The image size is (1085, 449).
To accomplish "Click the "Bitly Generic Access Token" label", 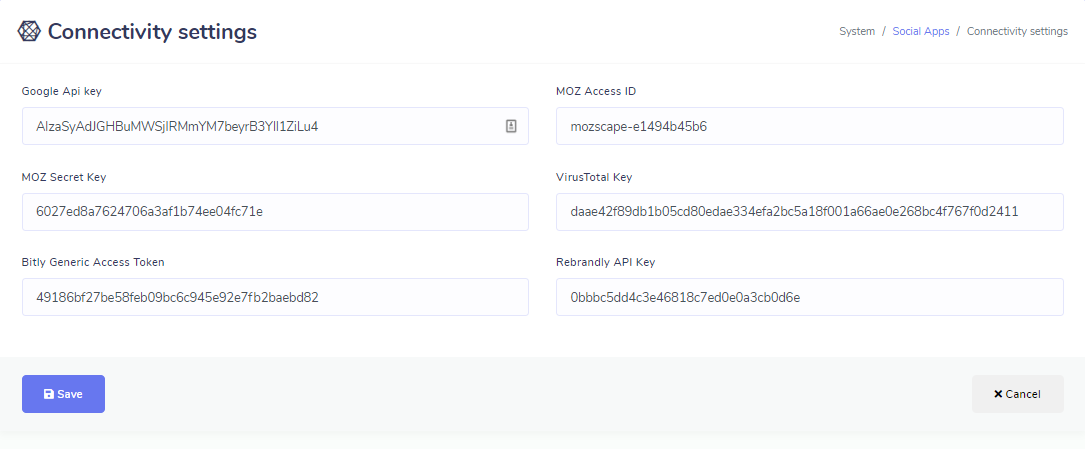I will (93, 262).
